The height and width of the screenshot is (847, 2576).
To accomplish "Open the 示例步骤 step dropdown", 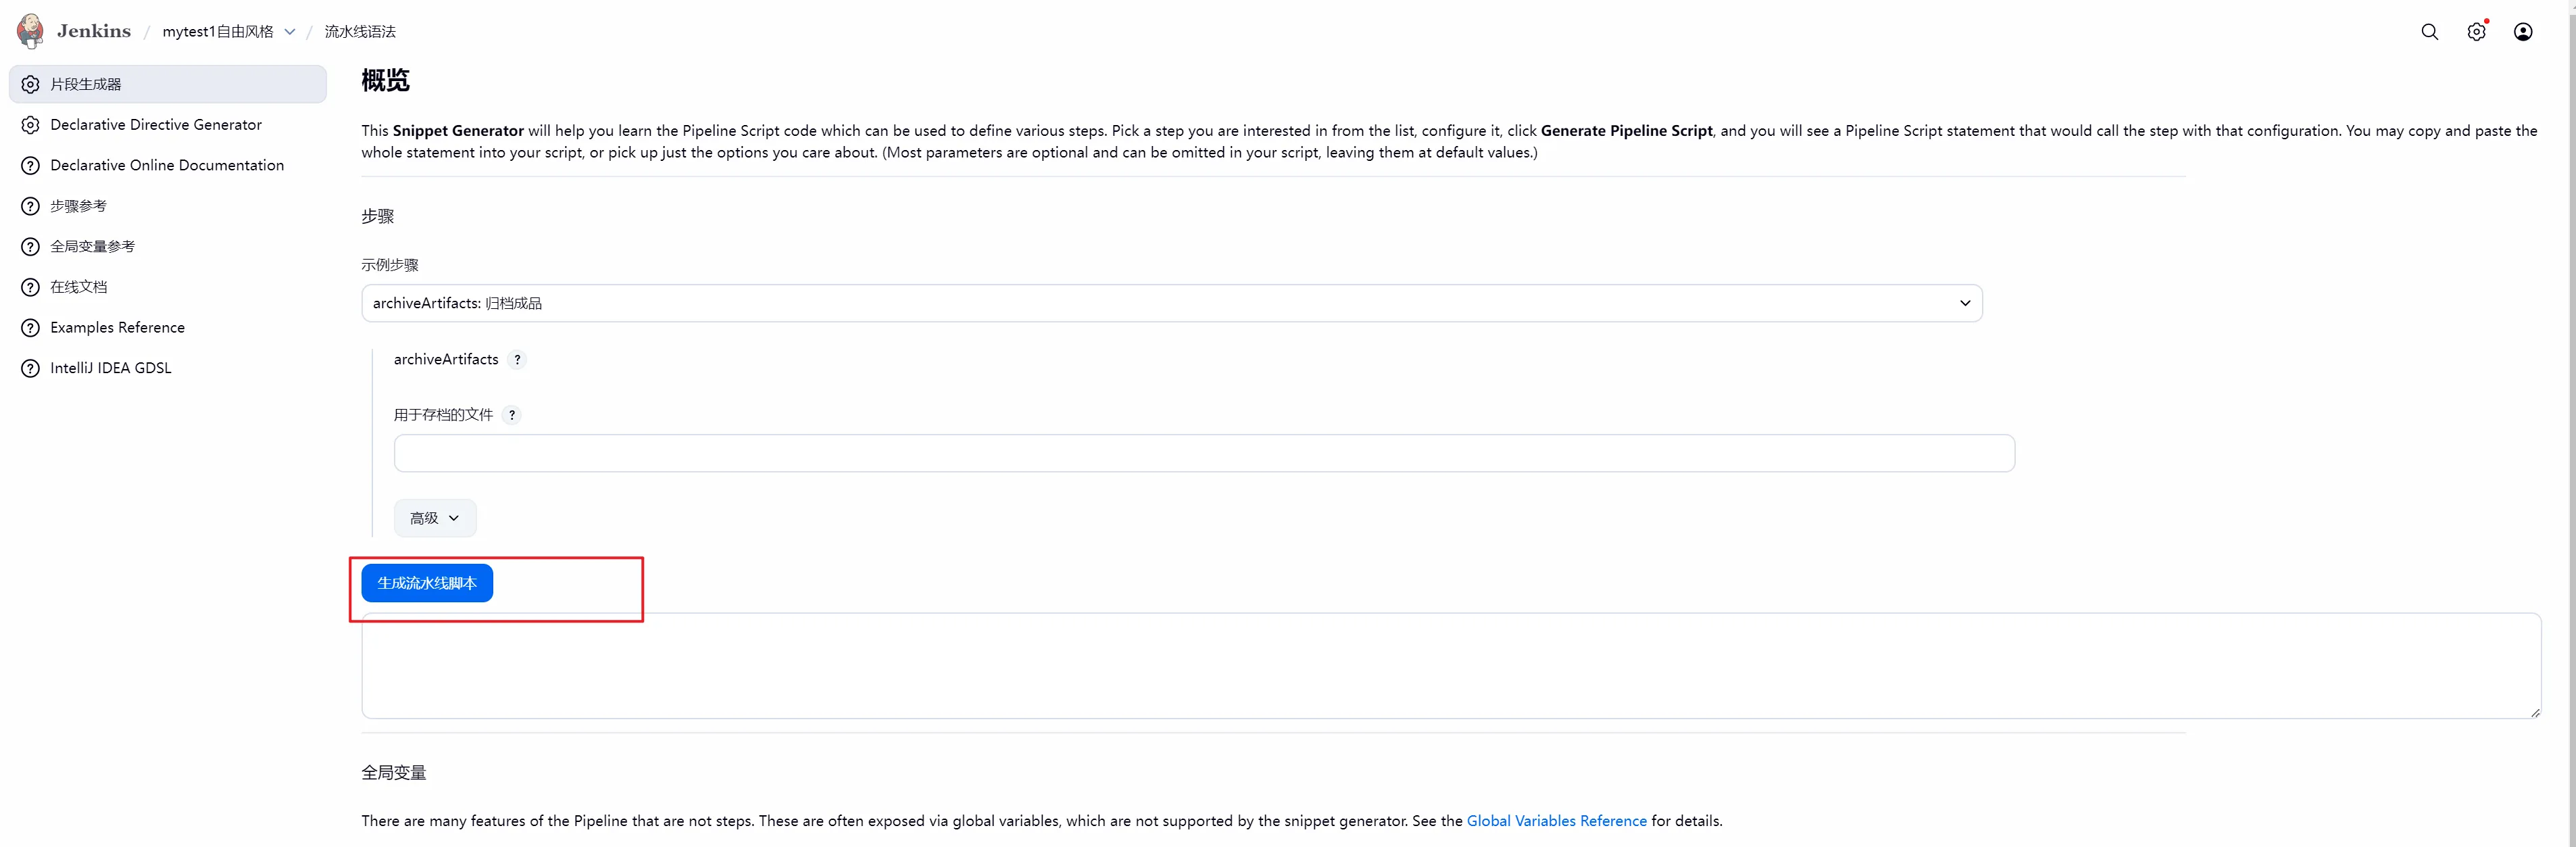I will click(x=1171, y=303).
